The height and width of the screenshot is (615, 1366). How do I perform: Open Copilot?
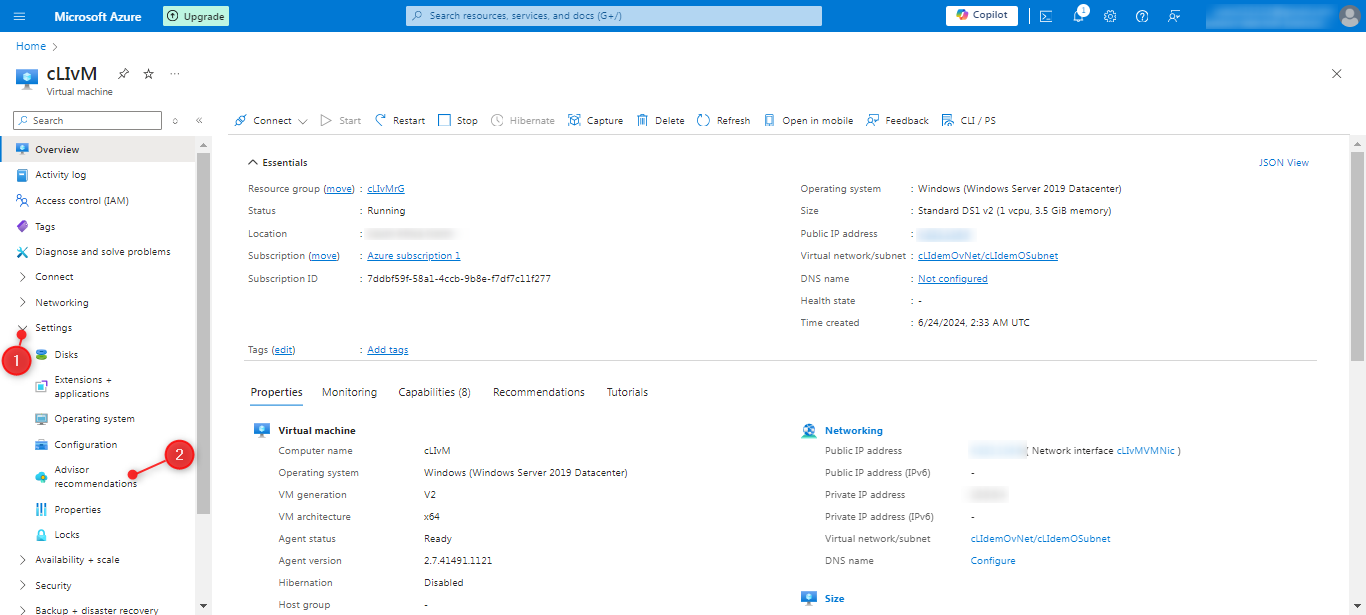click(x=982, y=15)
